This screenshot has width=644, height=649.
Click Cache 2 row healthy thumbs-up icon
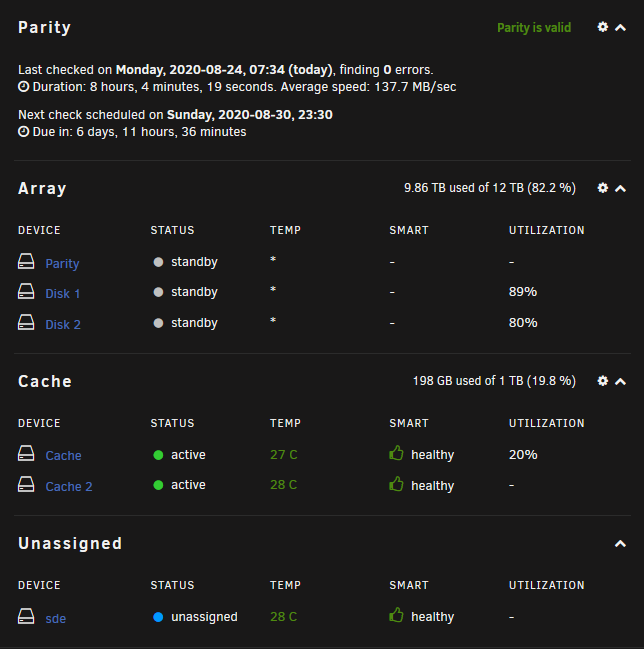point(396,484)
